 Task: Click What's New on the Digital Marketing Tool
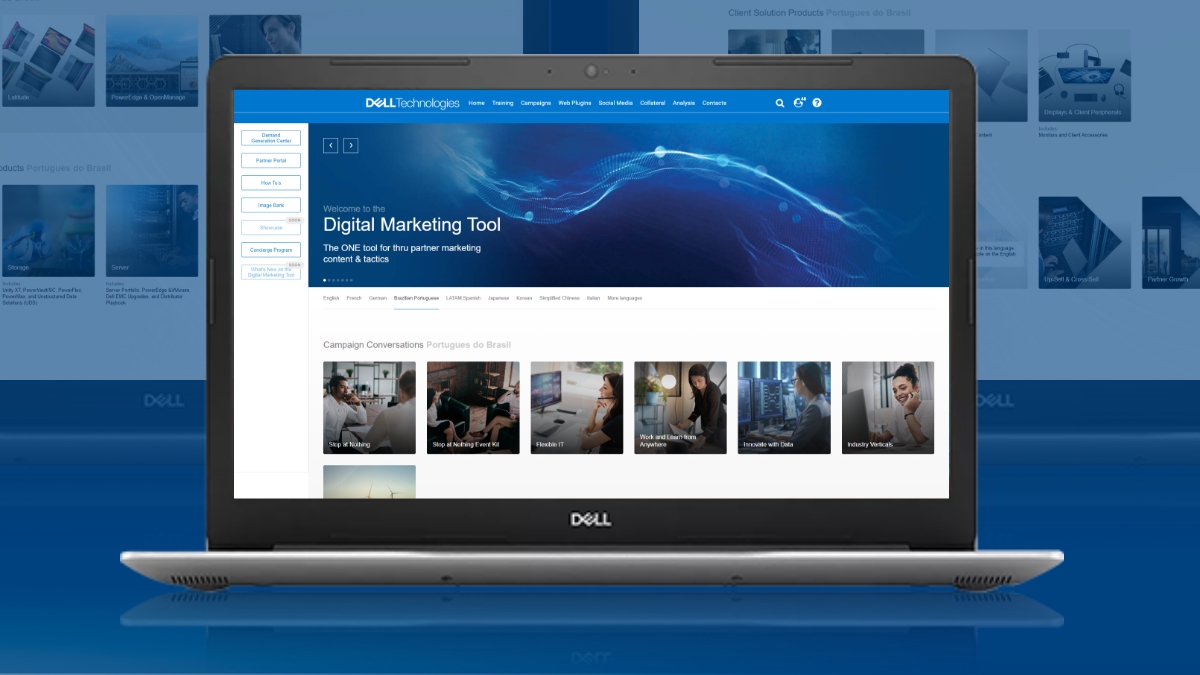coord(271,272)
